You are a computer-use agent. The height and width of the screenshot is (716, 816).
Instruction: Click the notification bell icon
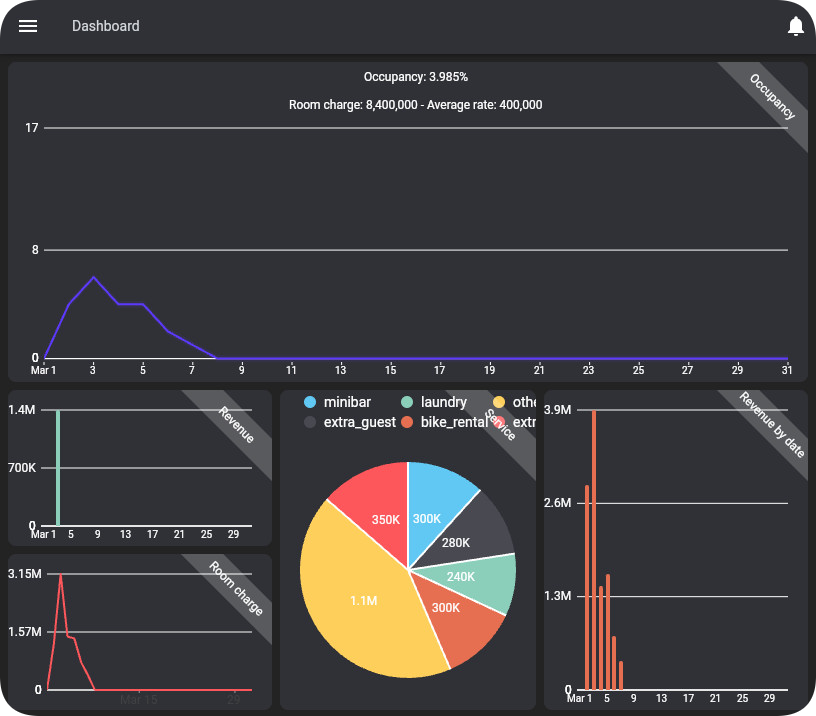tap(796, 27)
